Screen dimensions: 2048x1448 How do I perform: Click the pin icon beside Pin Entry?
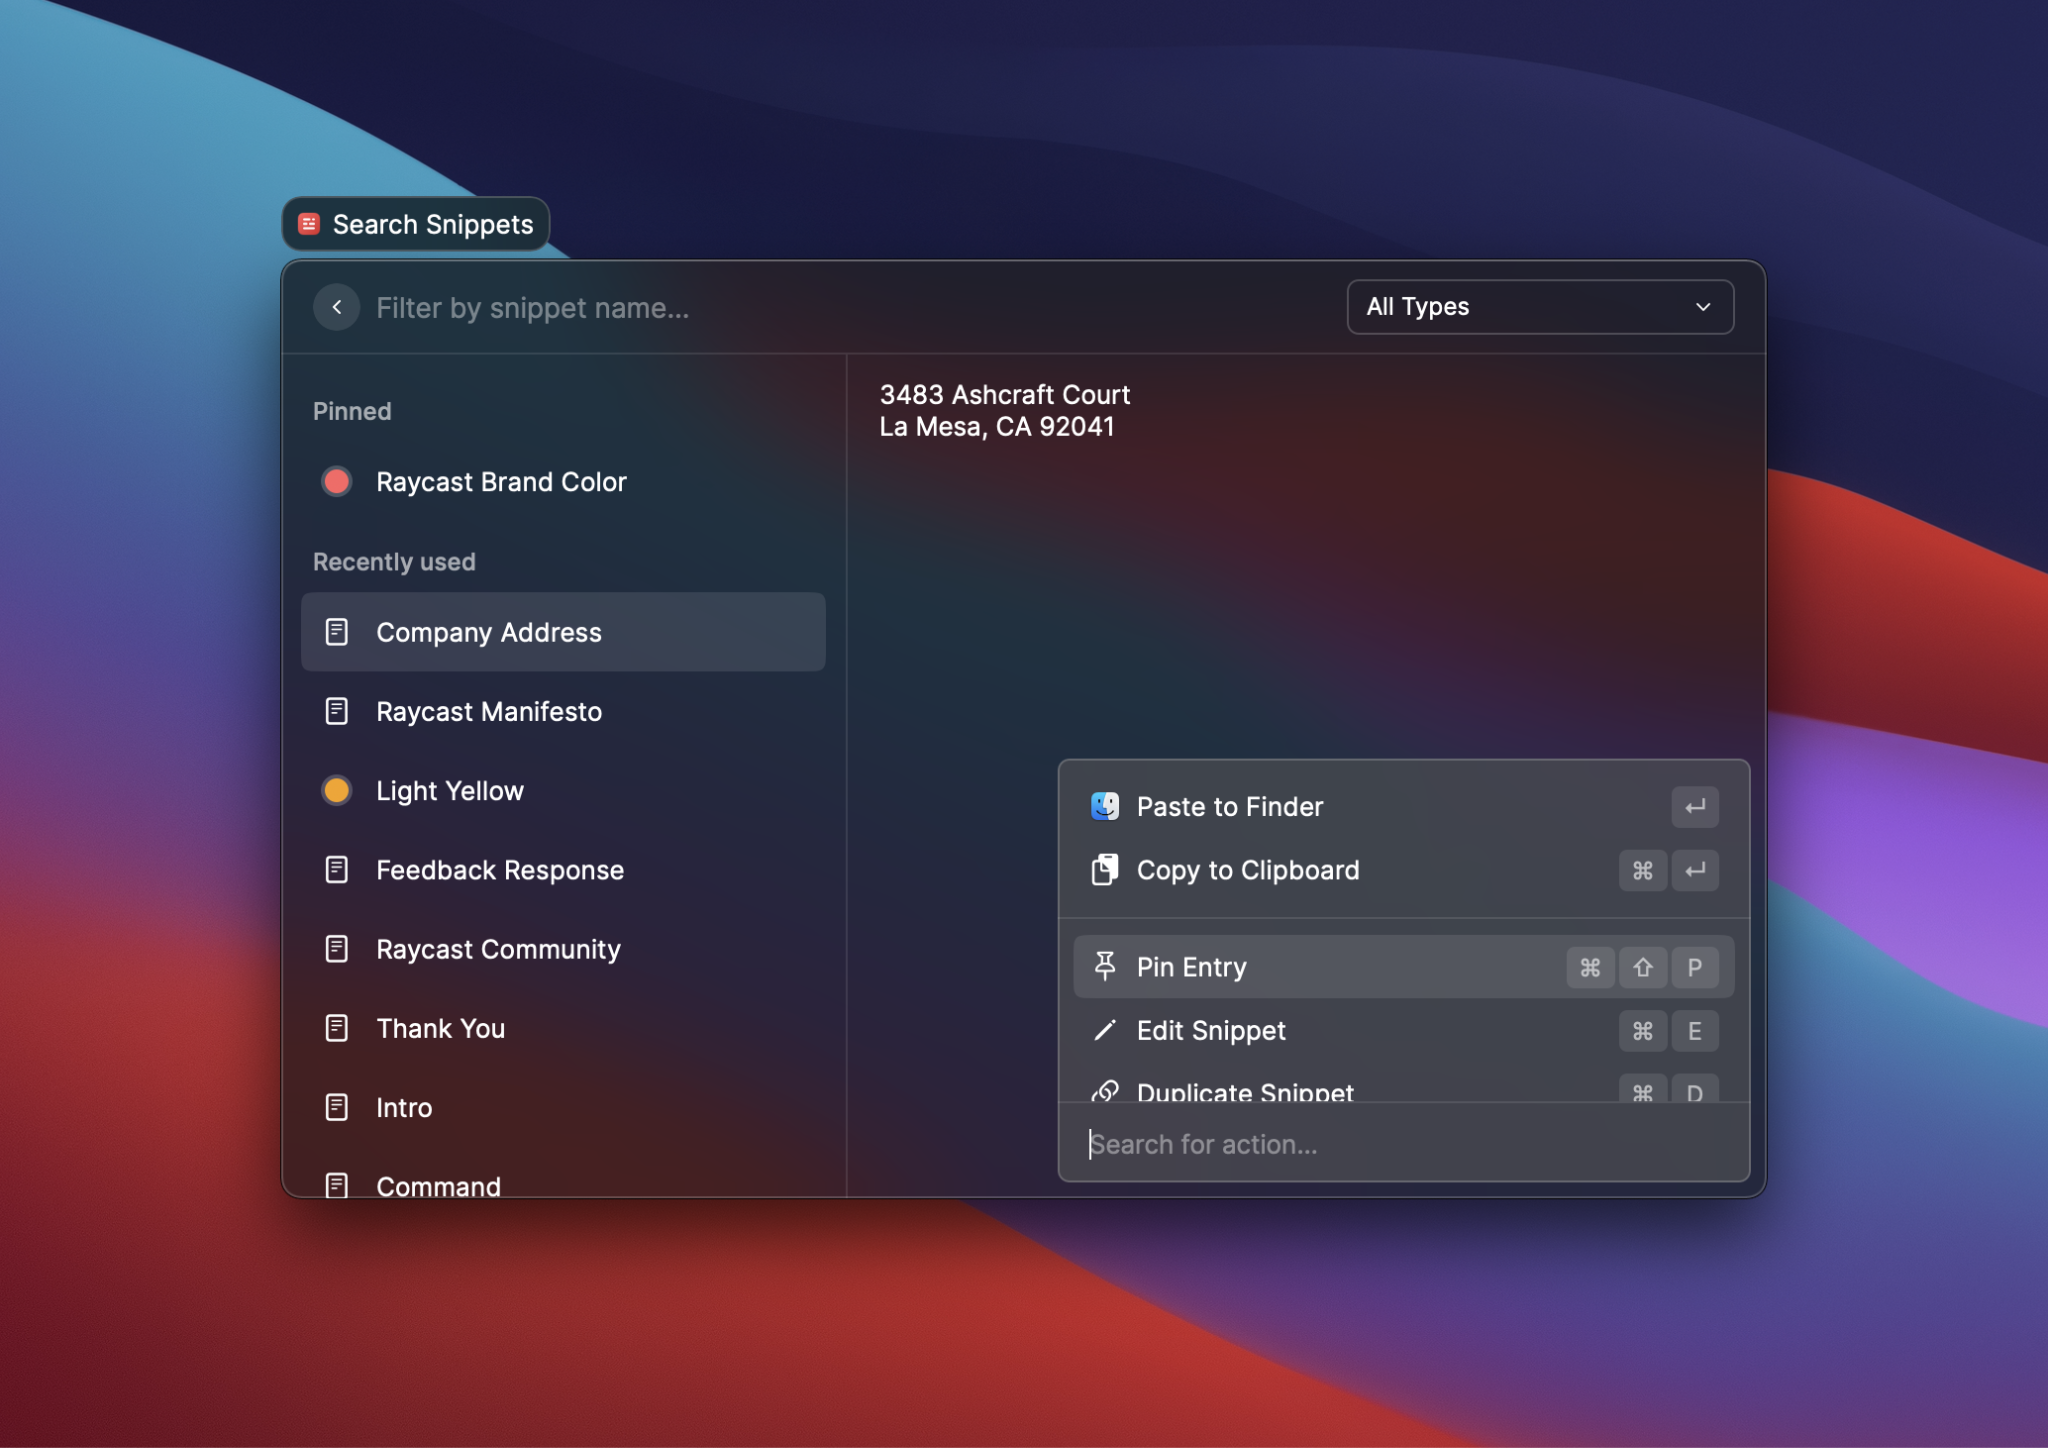(1104, 966)
